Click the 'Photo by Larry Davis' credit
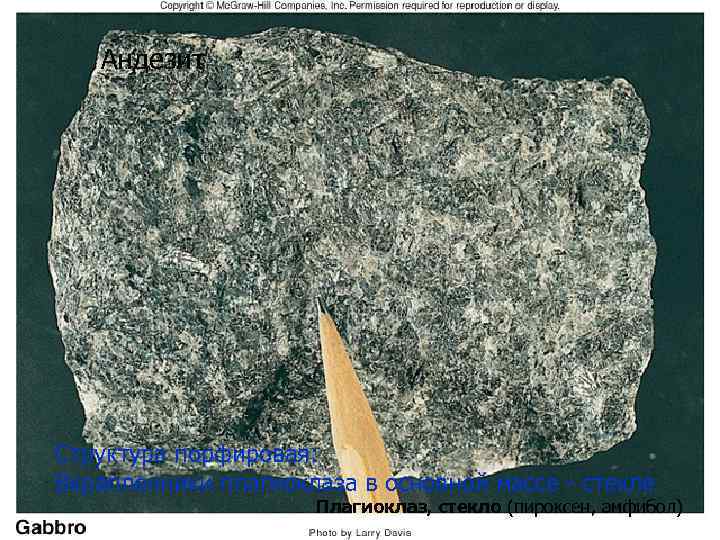The height and width of the screenshot is (540, 720). pos(360,533)
